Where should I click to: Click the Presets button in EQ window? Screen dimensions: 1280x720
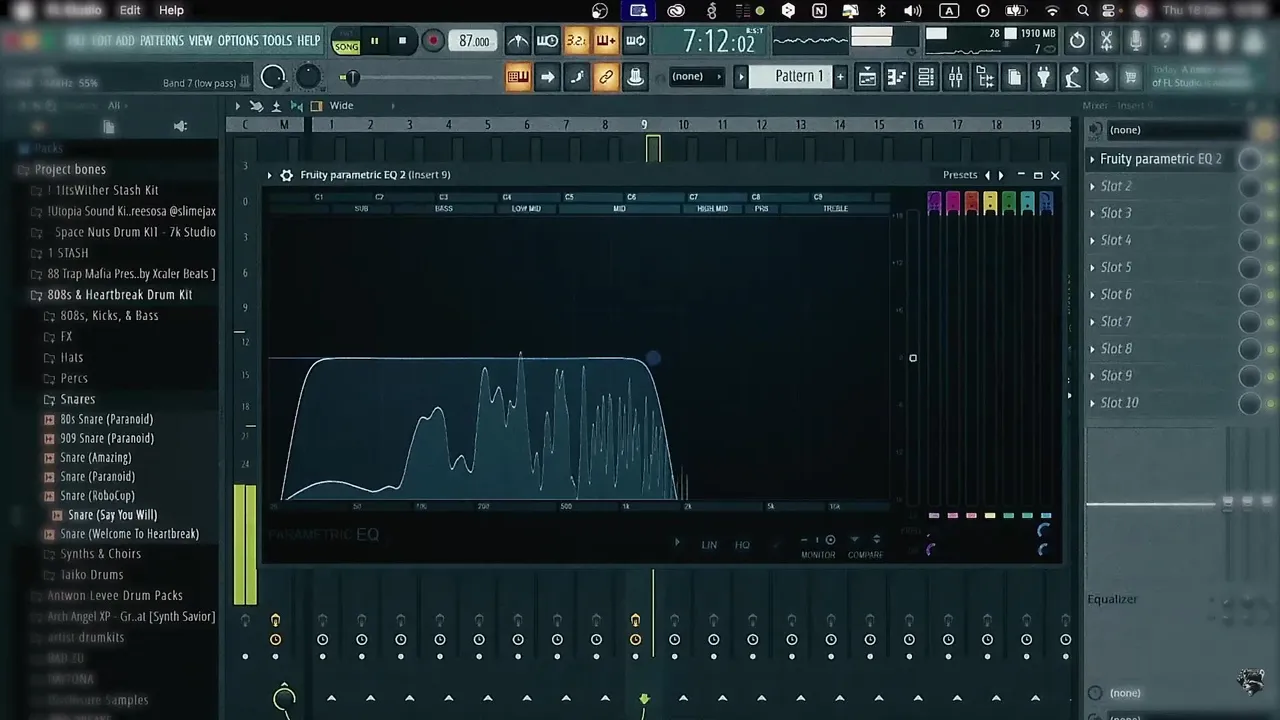[960, 175]
